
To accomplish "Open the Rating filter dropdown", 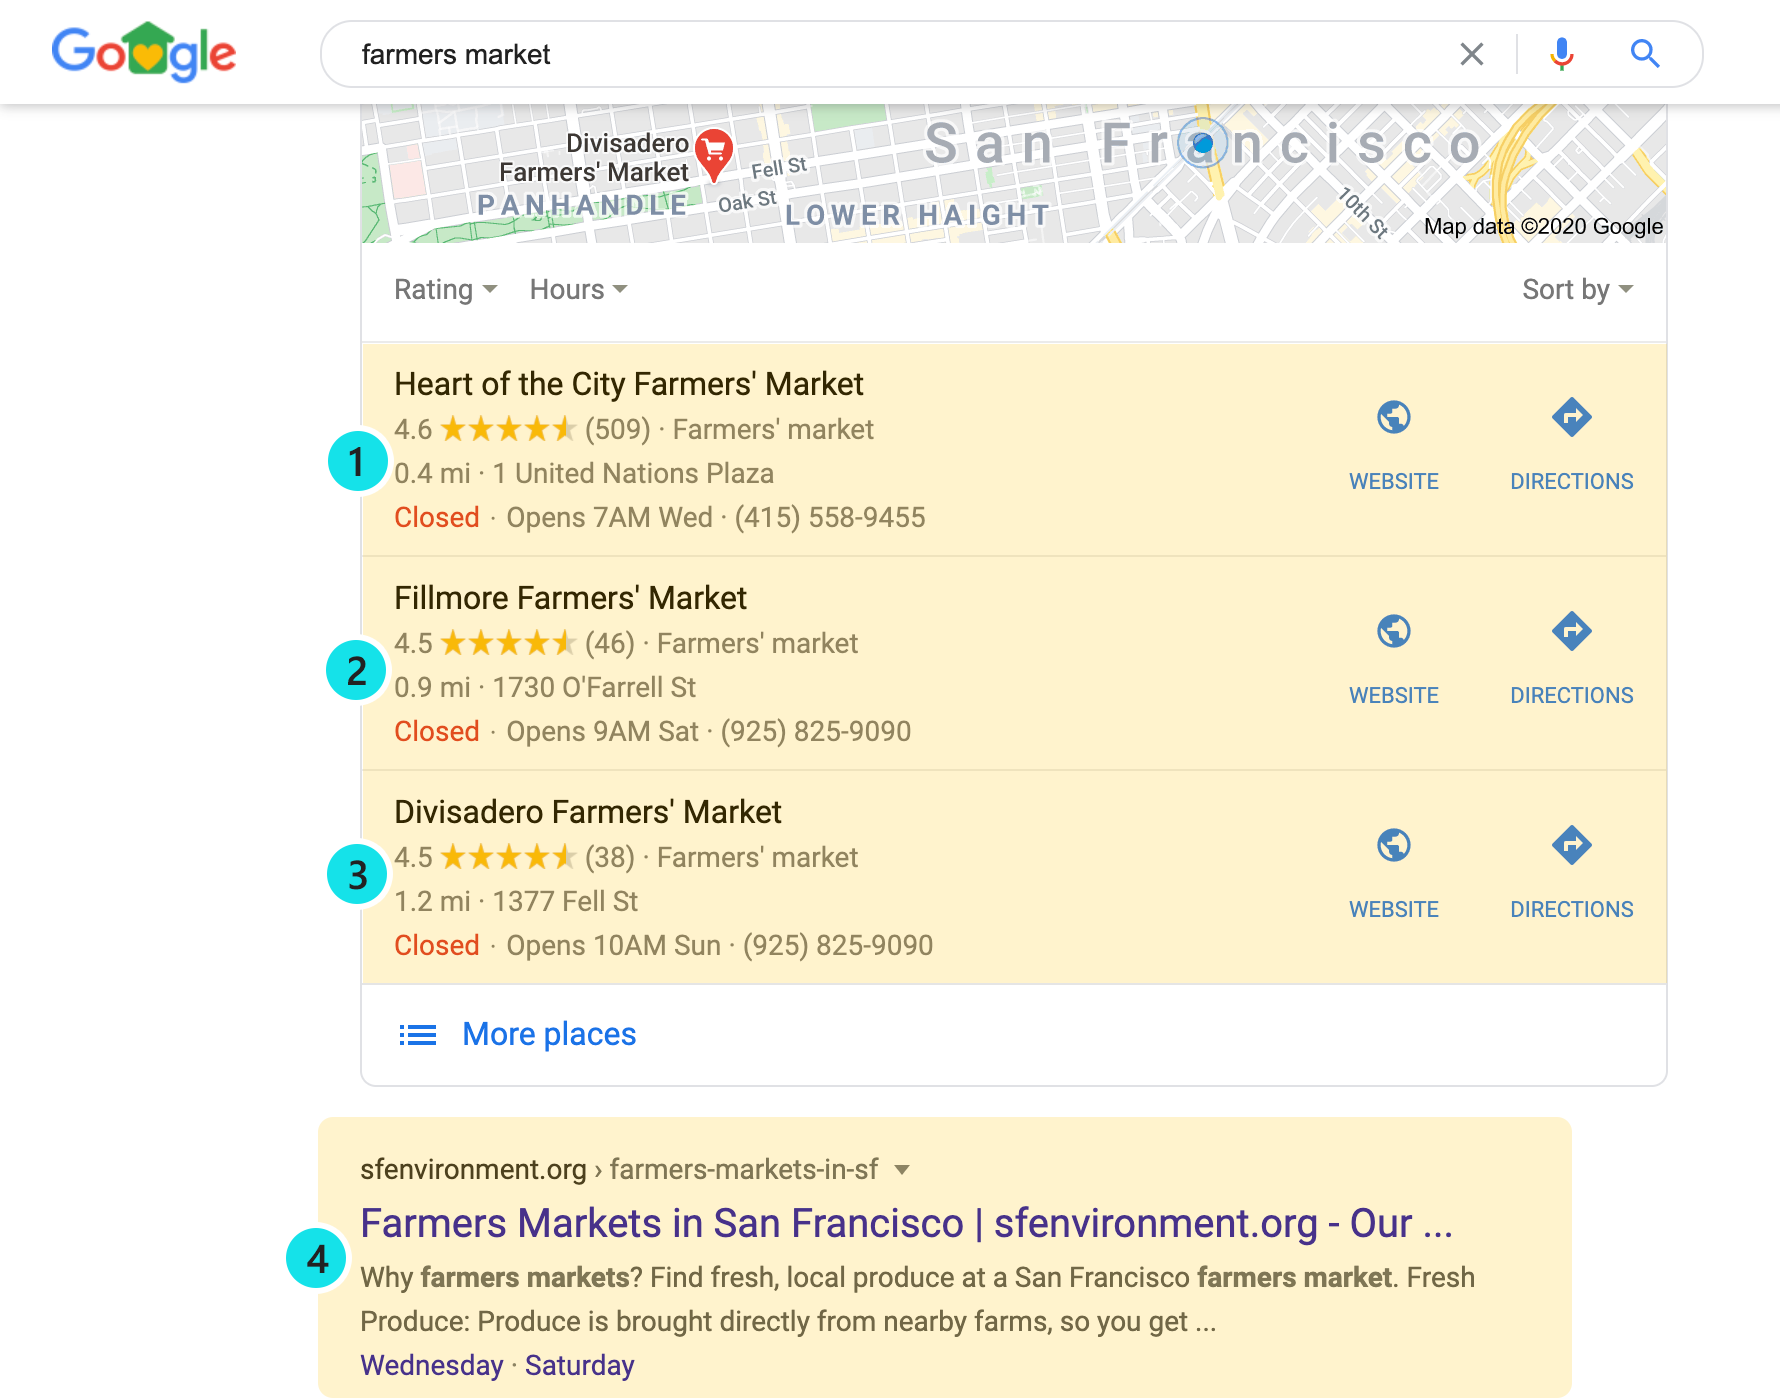I will click(445, 290).
